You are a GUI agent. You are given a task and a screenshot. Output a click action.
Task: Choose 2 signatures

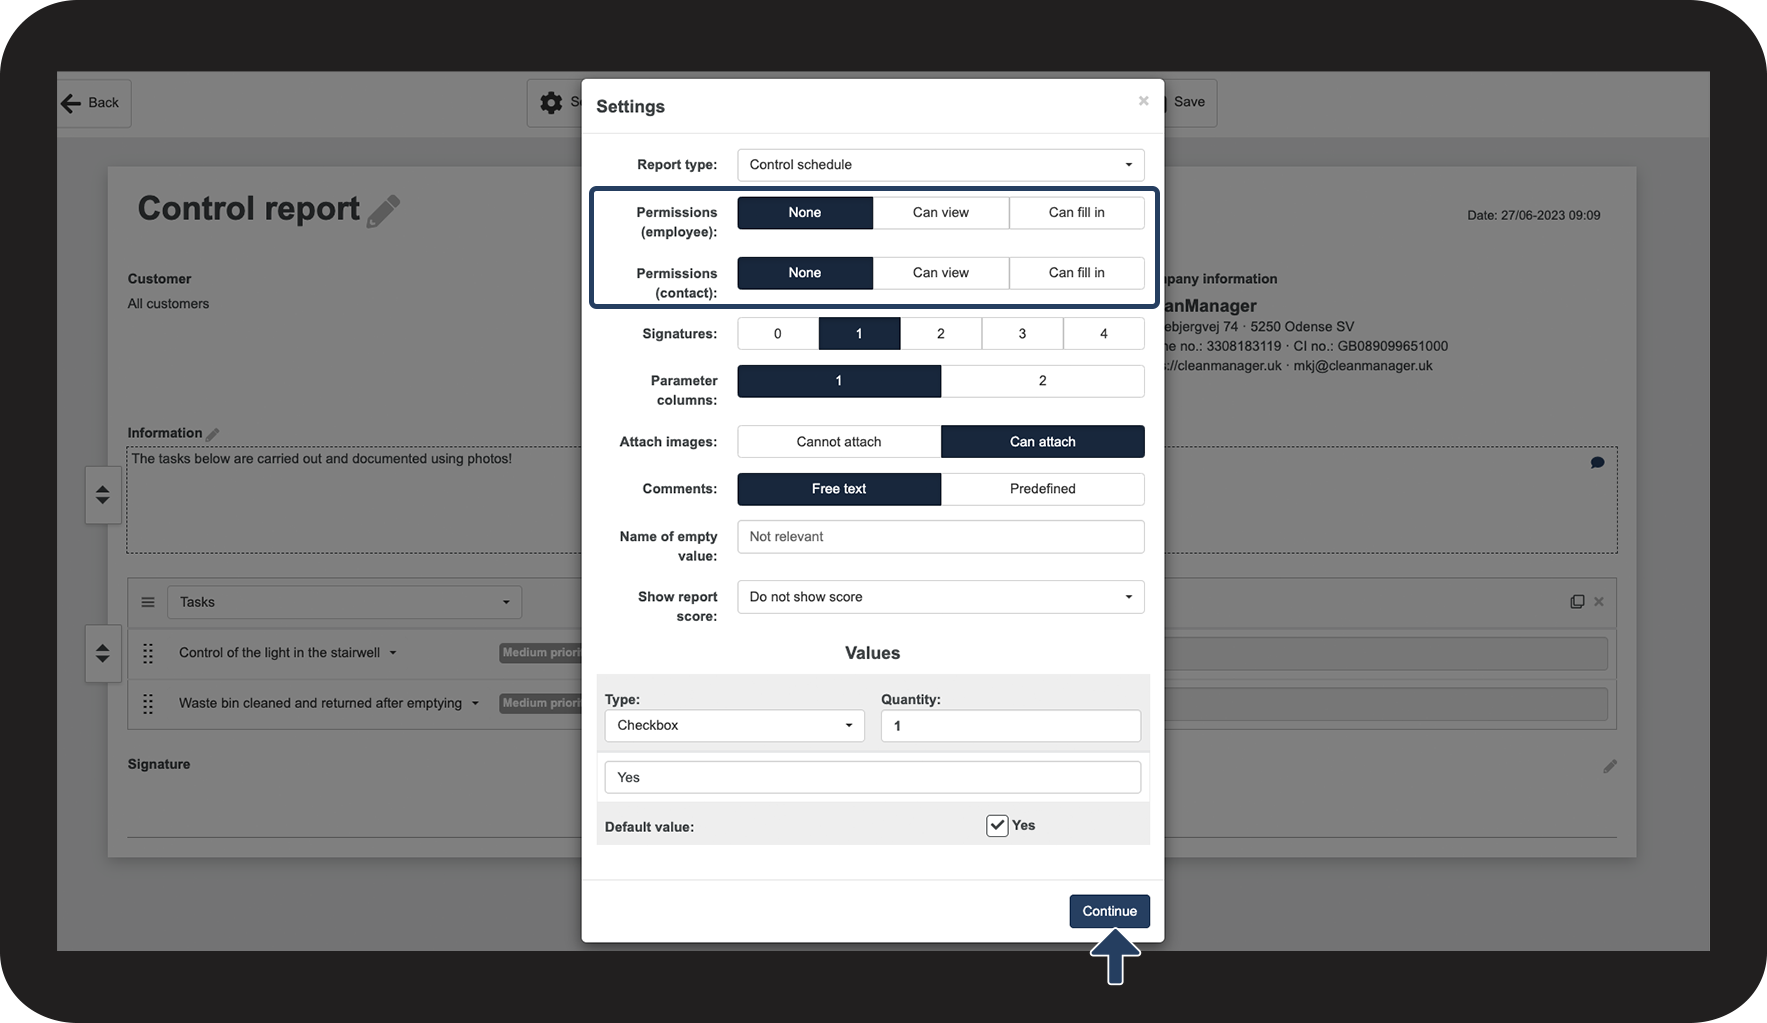[941, 334]
